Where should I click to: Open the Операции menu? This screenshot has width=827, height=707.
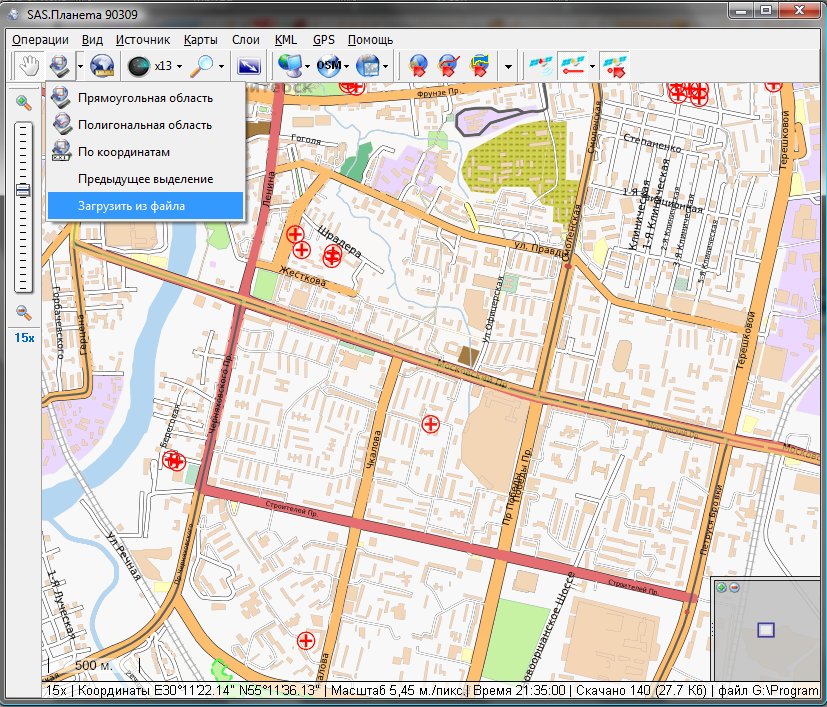40,40
